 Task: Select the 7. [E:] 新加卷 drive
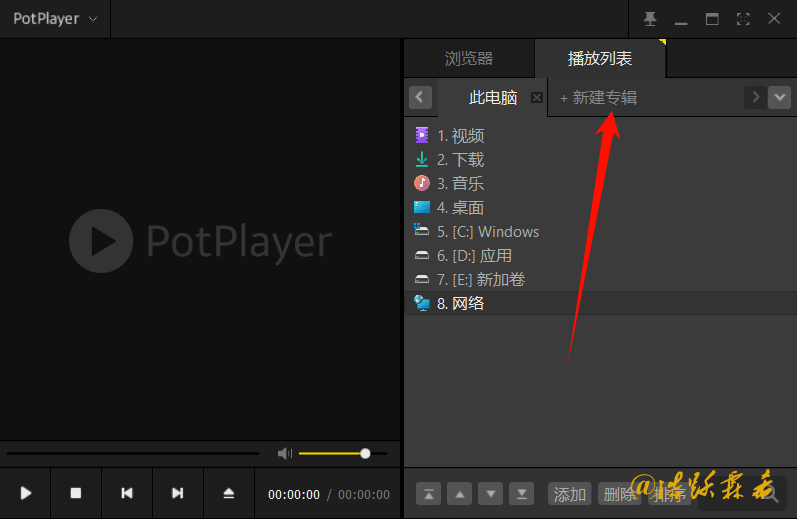(x=600, y=280)
